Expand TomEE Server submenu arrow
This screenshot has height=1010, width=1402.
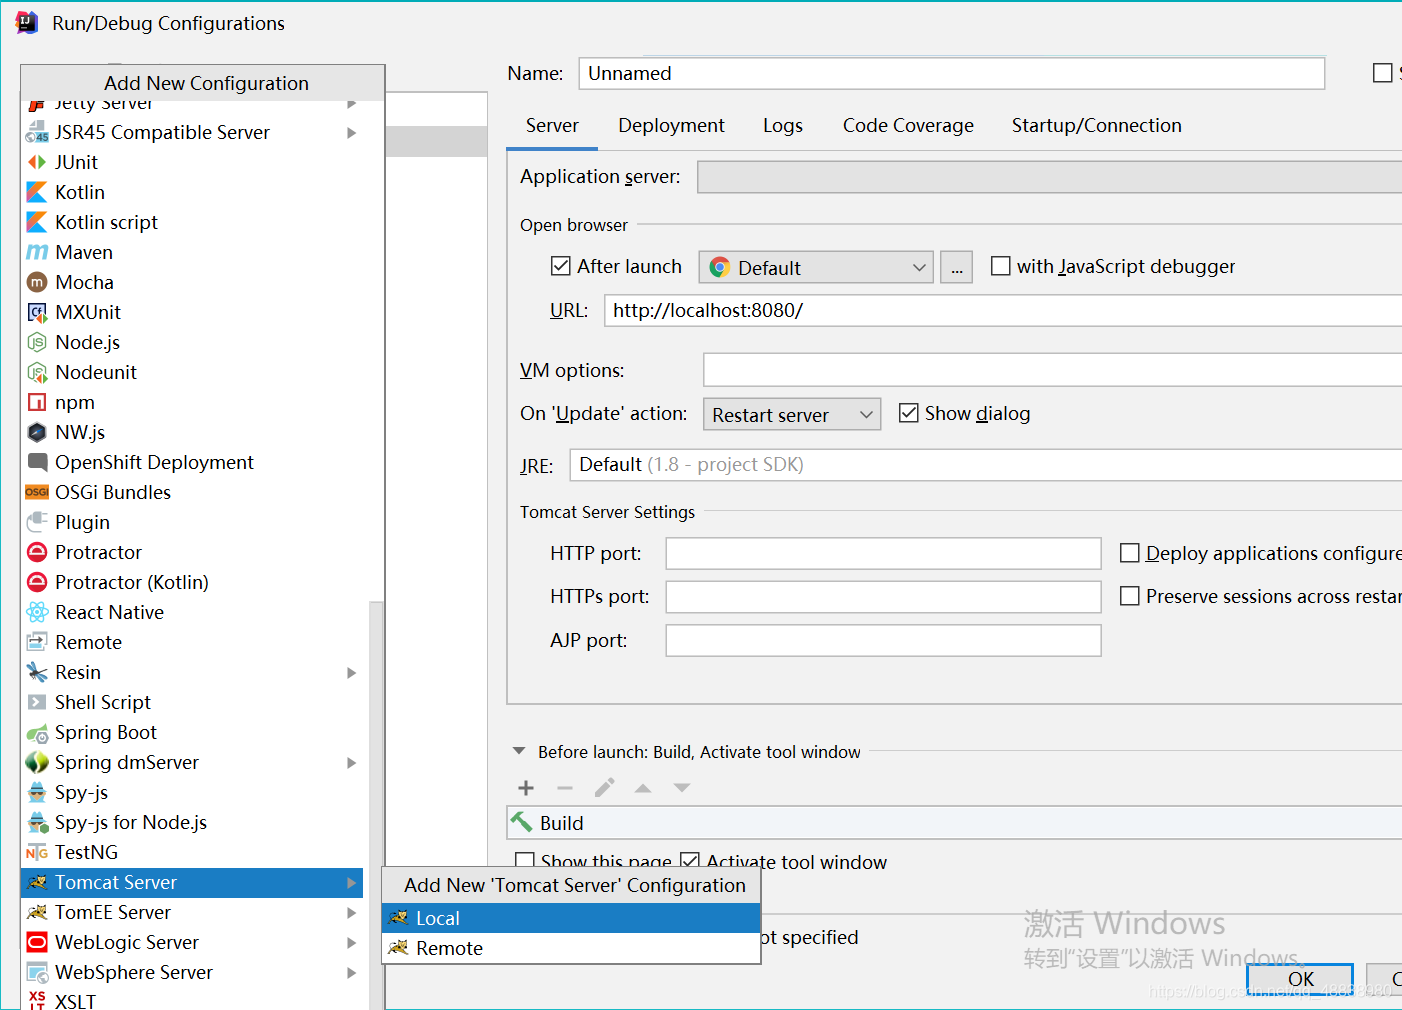click(352, 912)
